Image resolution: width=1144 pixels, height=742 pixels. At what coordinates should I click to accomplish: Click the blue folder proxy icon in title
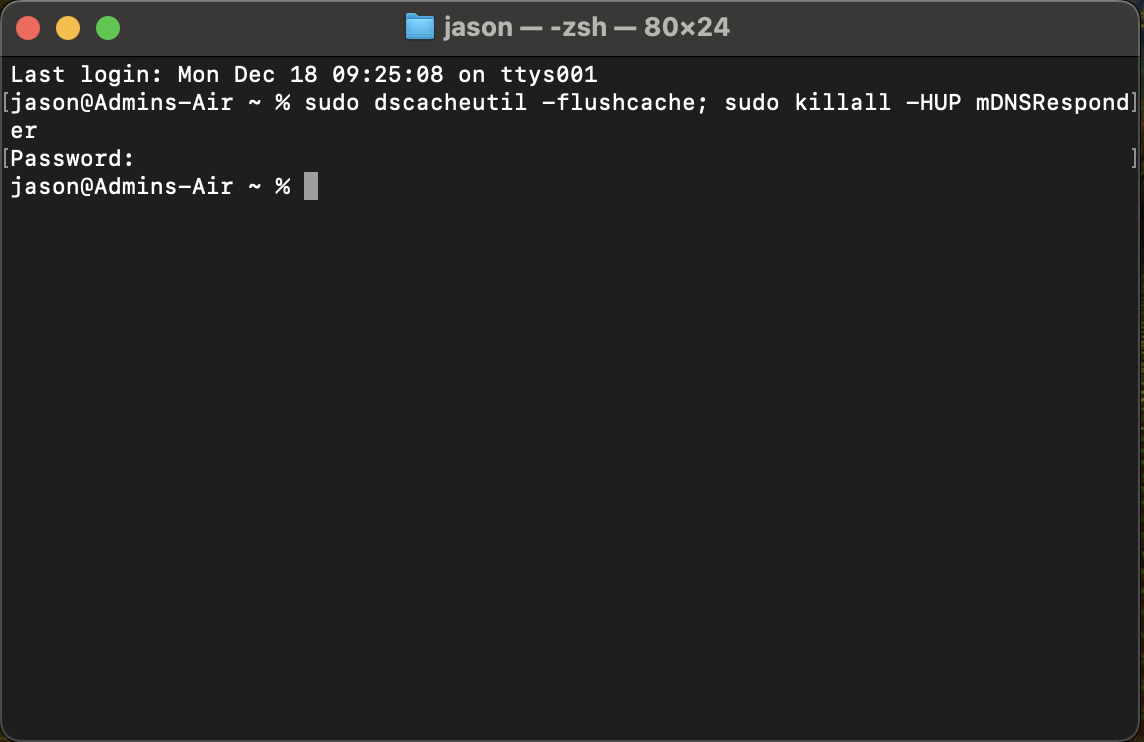pos(420,27)
